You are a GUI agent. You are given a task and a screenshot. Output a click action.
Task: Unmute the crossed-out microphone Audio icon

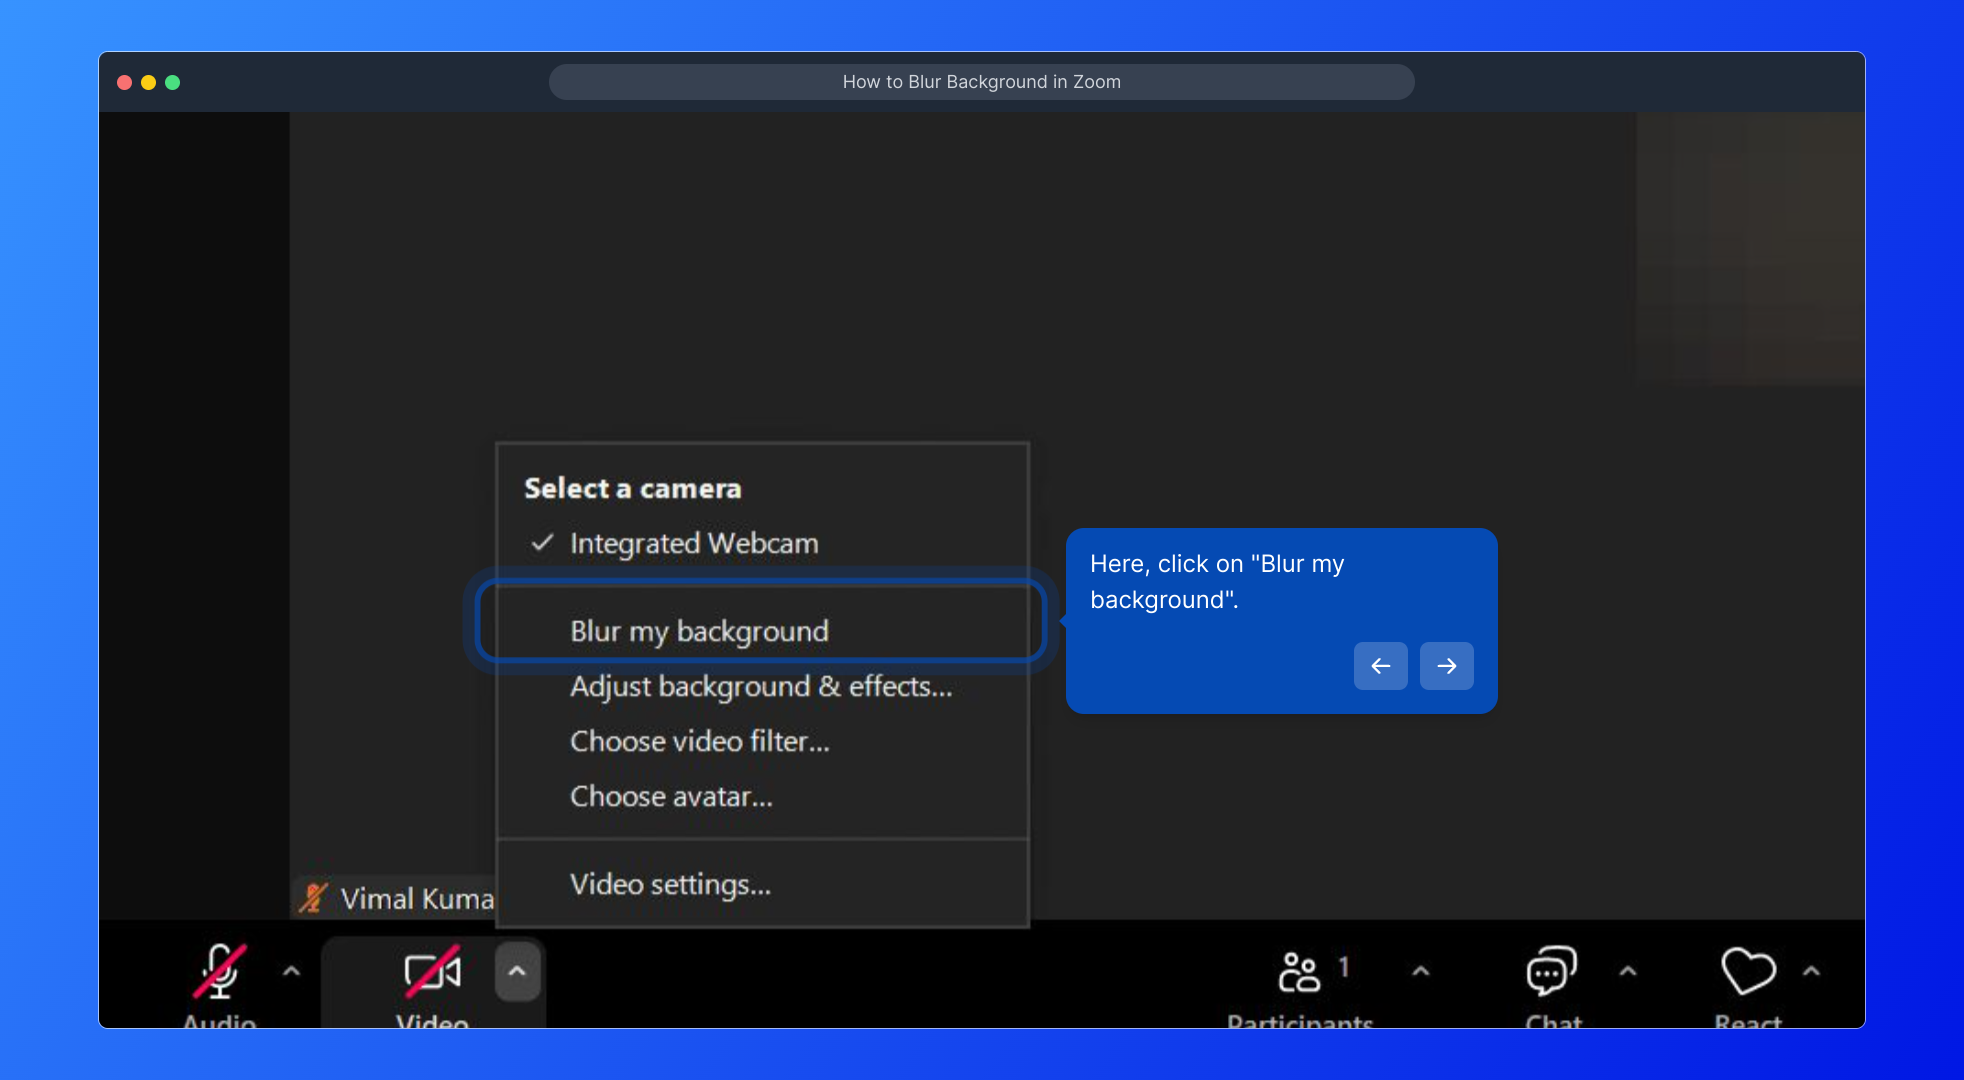point(219,971)
